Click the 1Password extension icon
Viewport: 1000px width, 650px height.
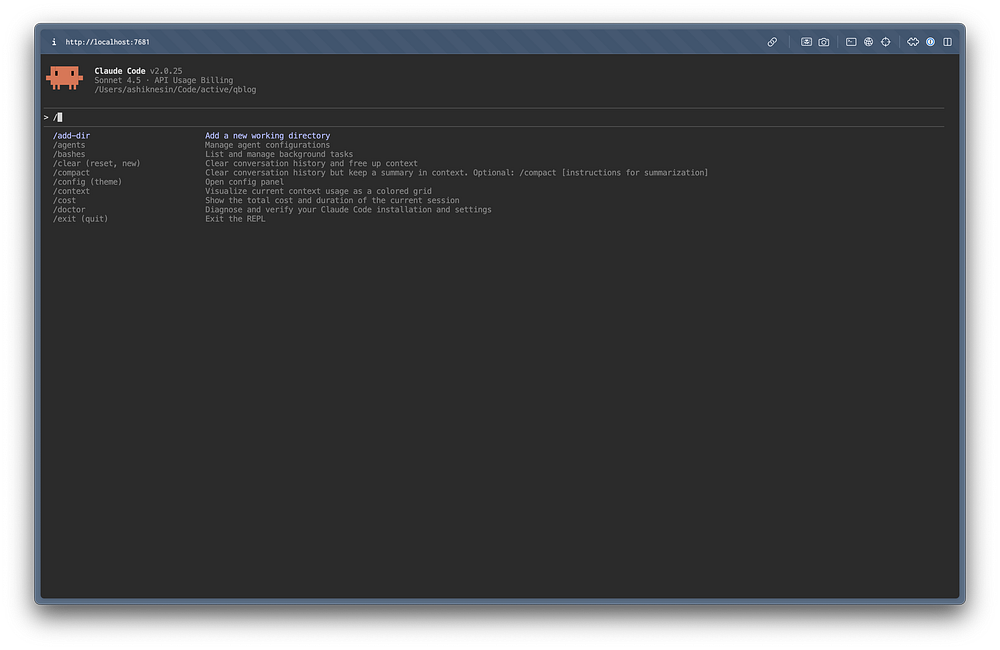(930, 42)
